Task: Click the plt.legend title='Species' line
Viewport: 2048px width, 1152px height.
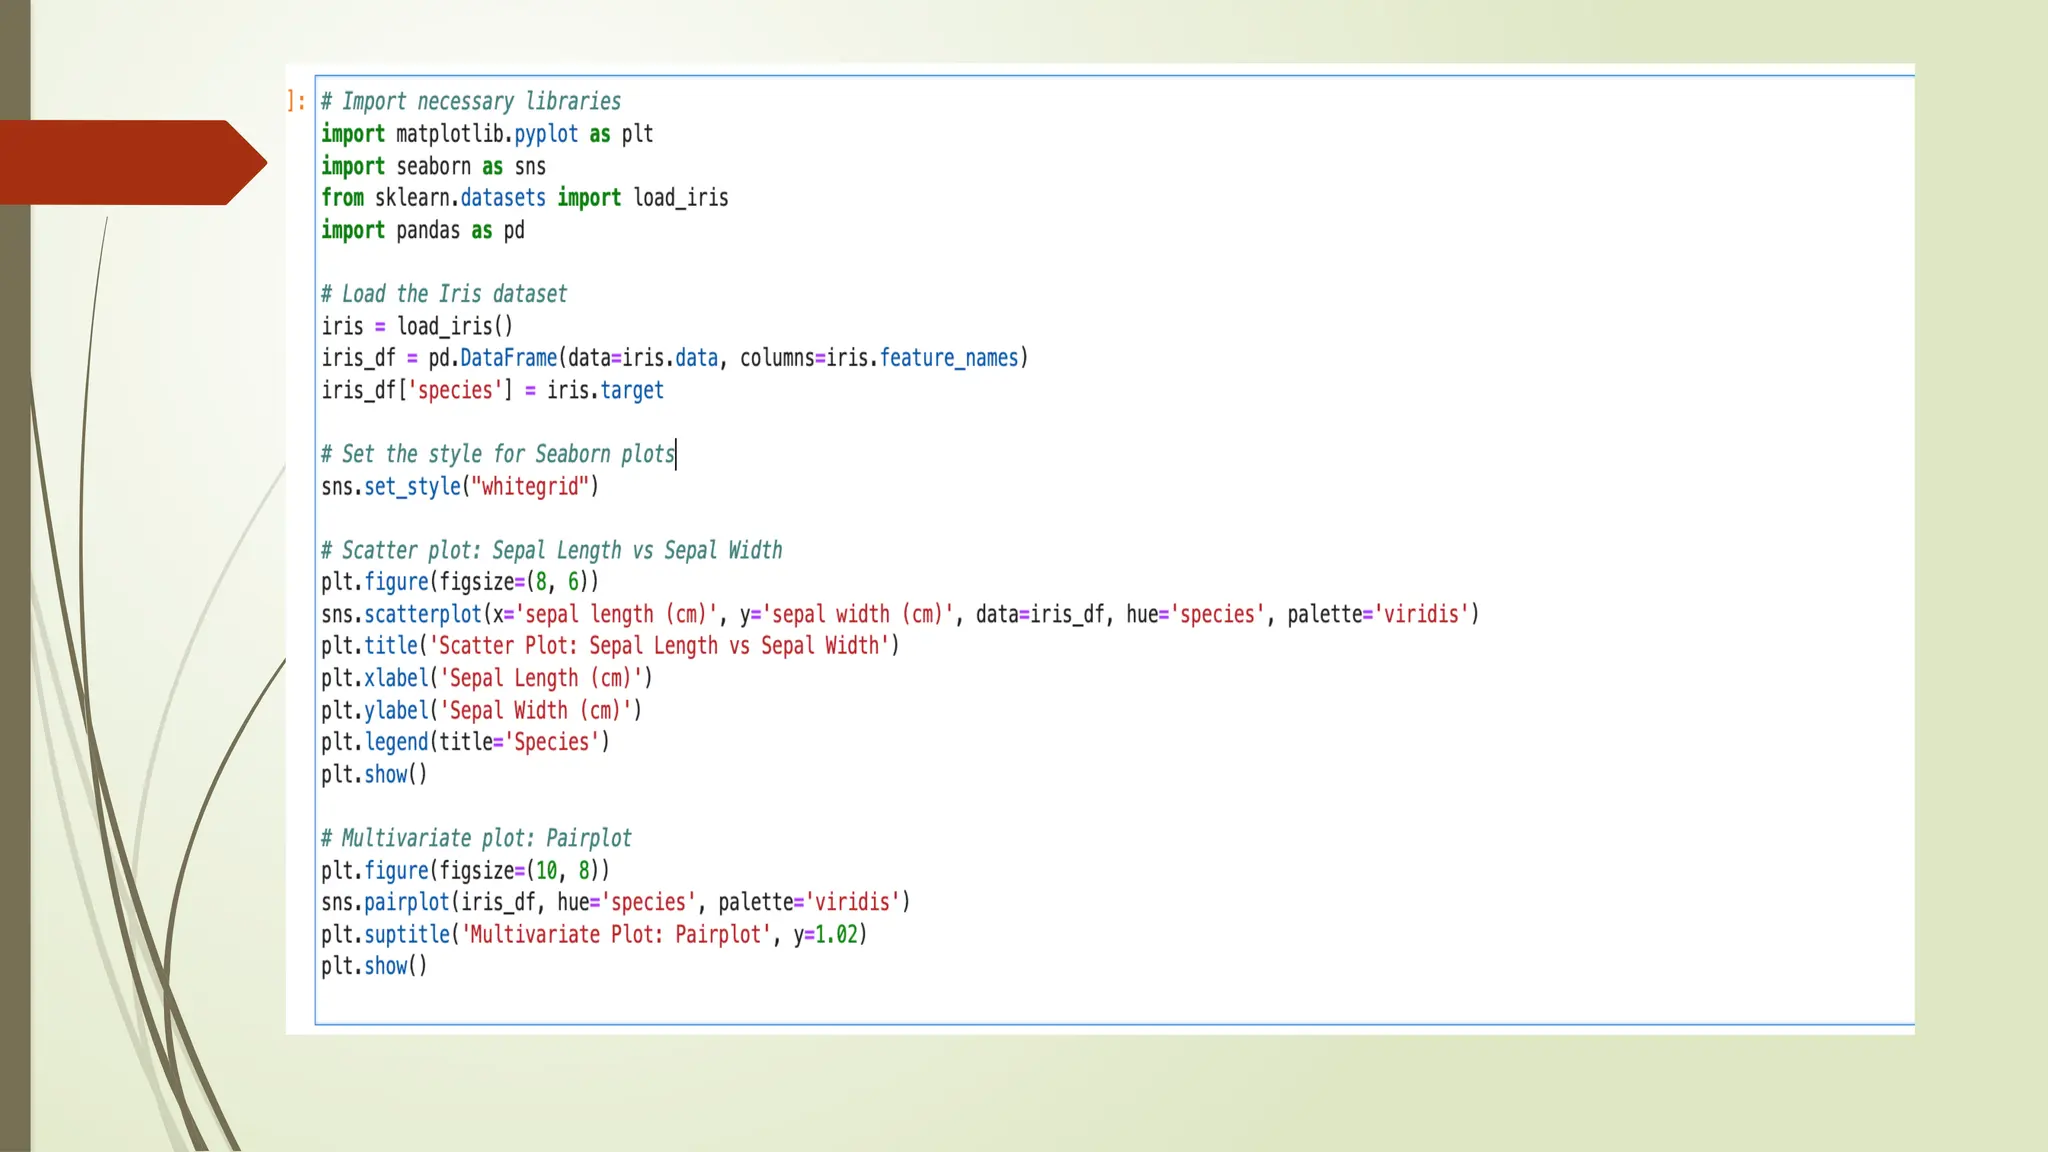Action: click(465, 742)
